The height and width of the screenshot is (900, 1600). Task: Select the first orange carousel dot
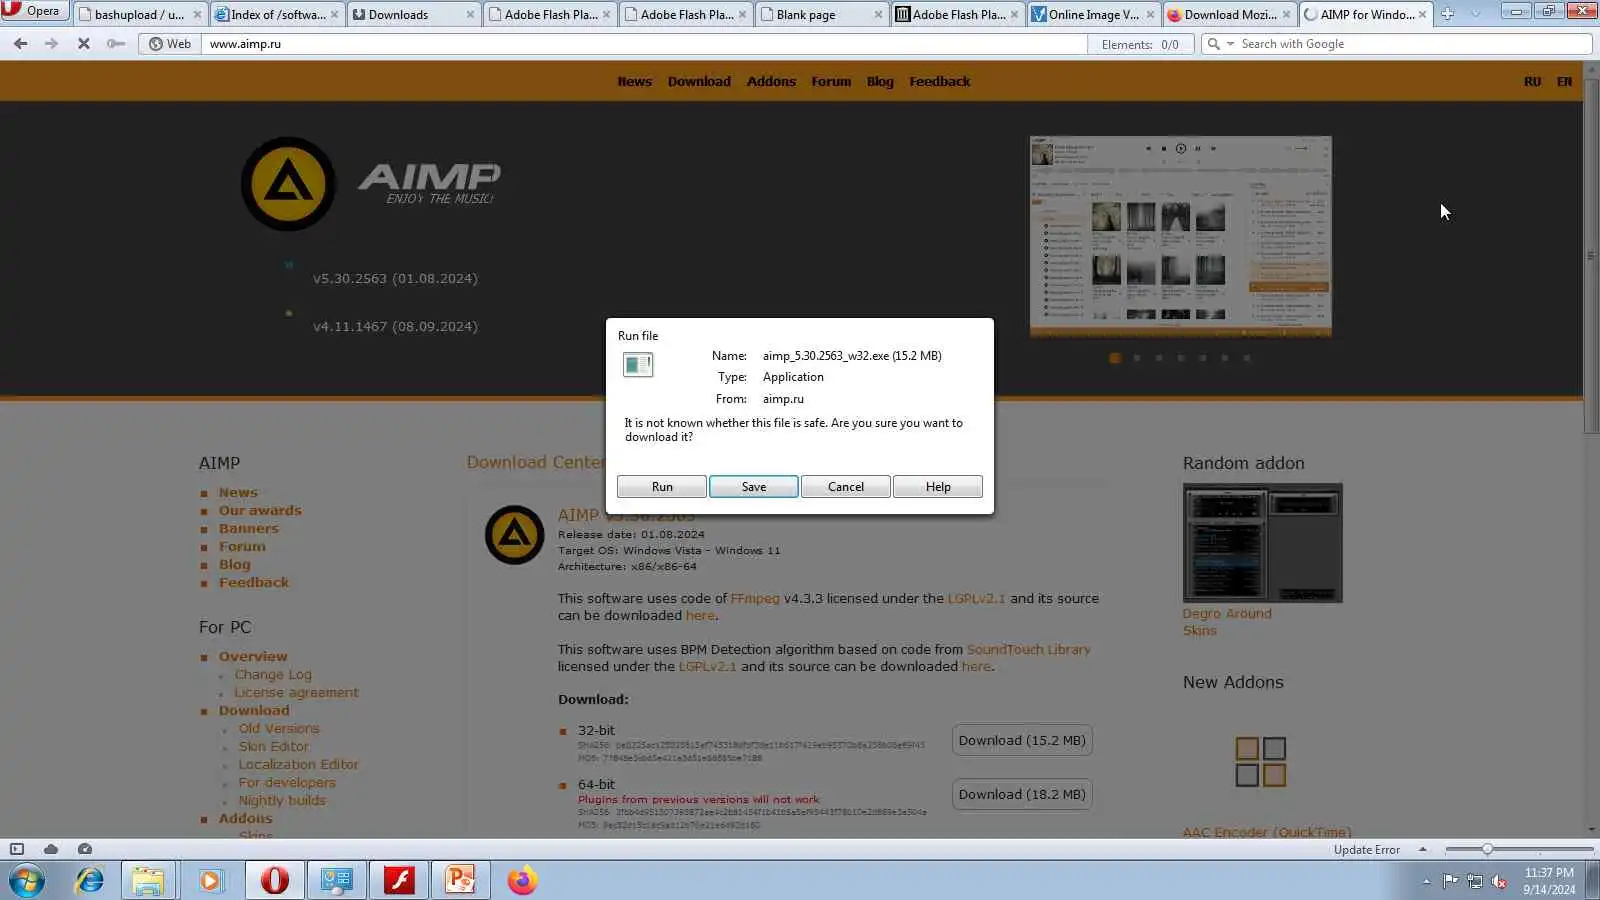pyautogui.click(x=1115, y=358)
